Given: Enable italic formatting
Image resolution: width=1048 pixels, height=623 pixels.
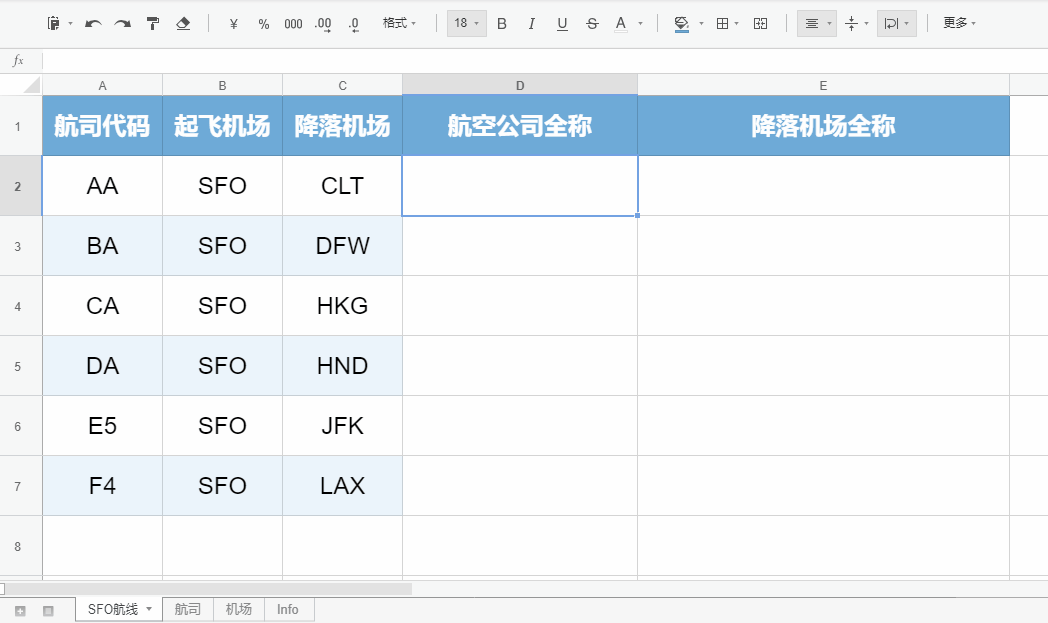Looking at the screenshot, I should click(x=531, y=22).
